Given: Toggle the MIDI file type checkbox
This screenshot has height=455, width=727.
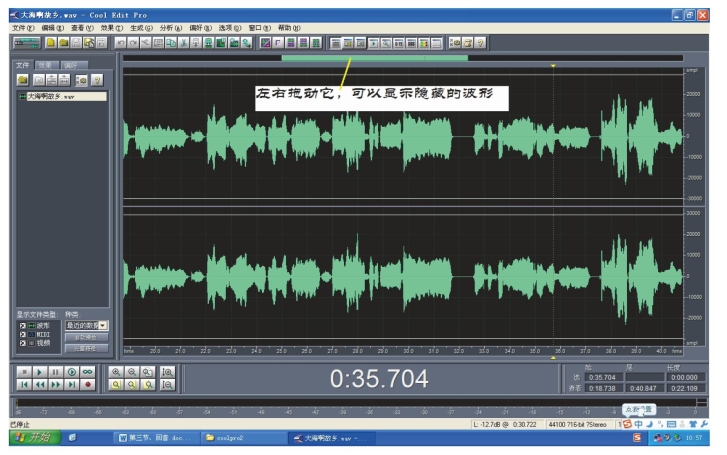Looking at the screenshot, I should coord(24,334).
